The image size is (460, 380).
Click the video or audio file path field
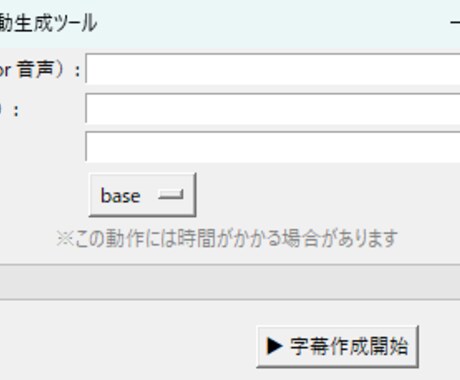(x=273, y=69)
